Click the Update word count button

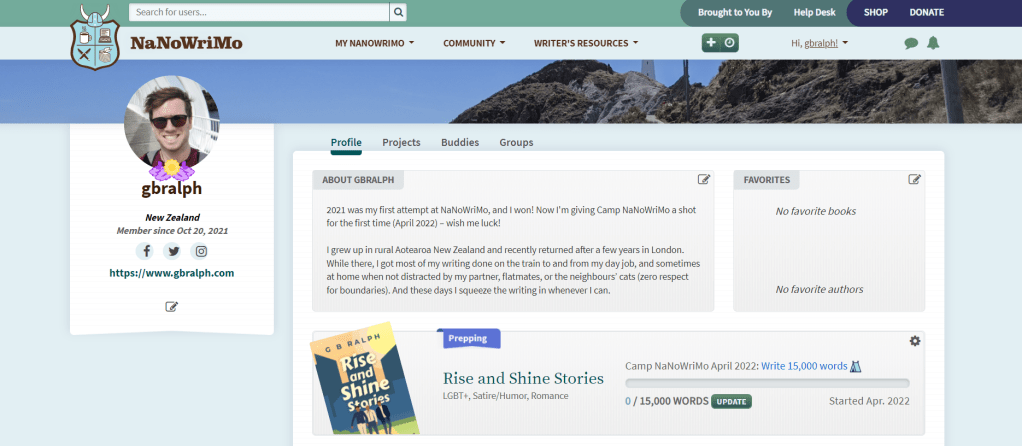click(731, 402)
